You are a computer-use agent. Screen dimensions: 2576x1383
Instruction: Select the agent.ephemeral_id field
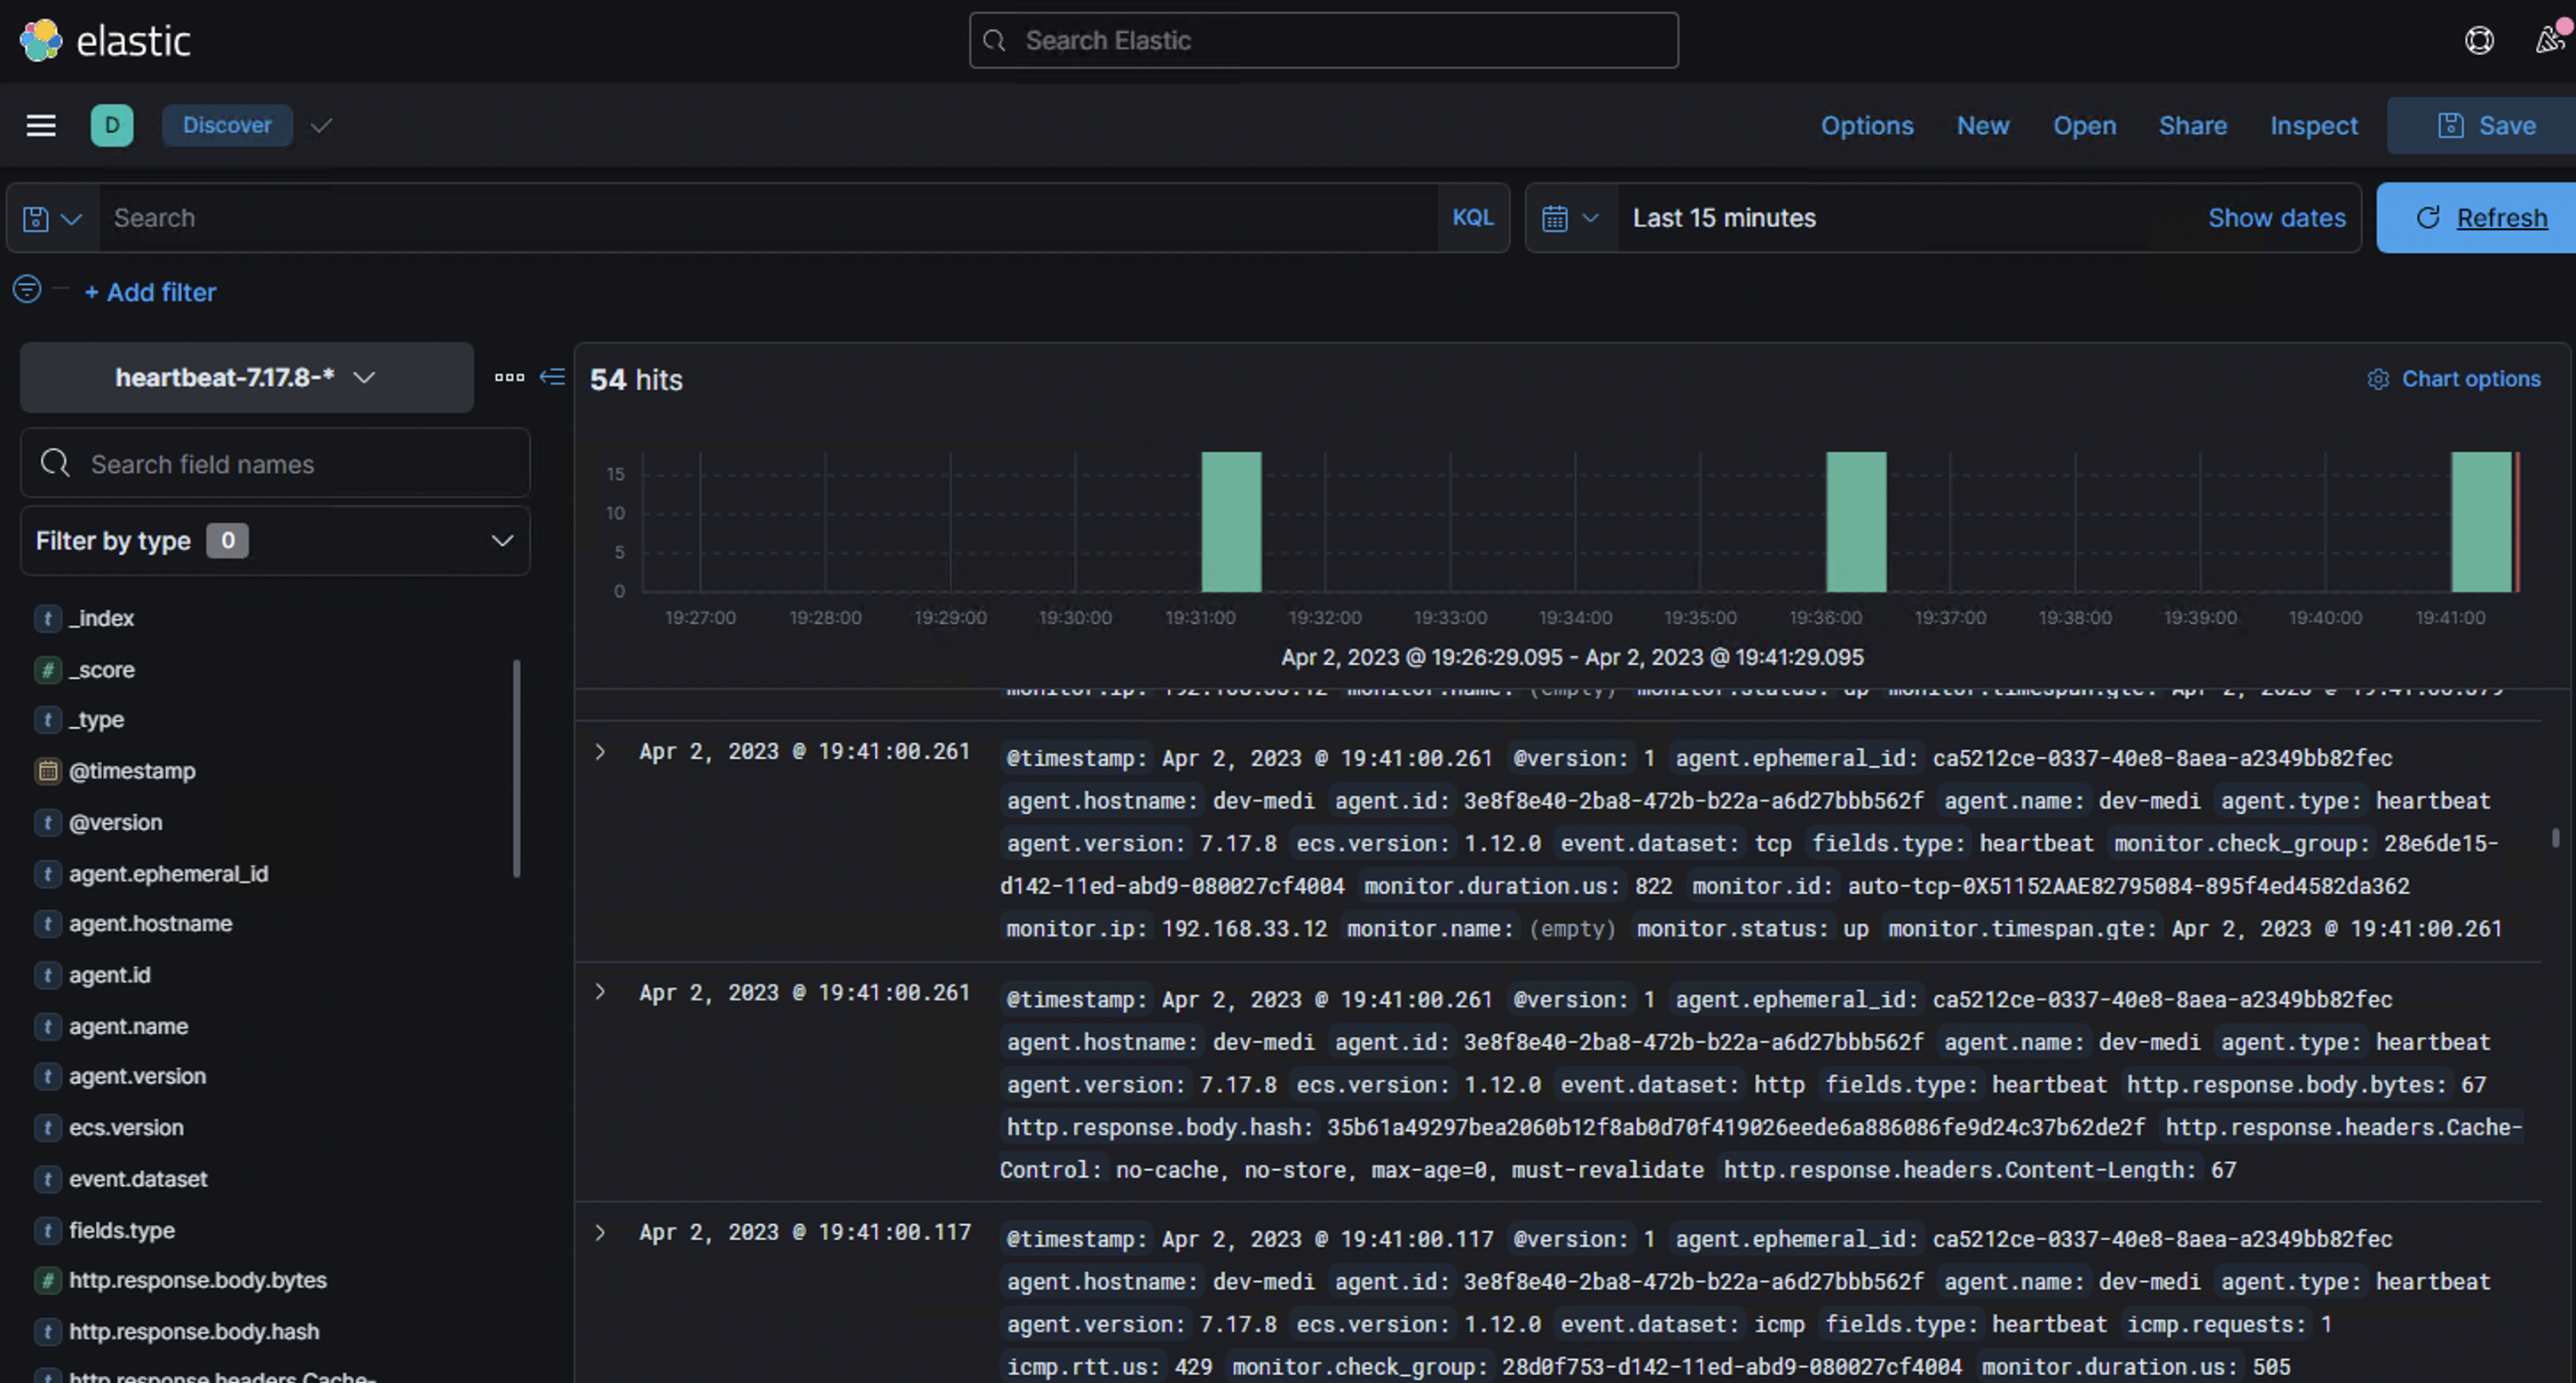pos(168,874)
